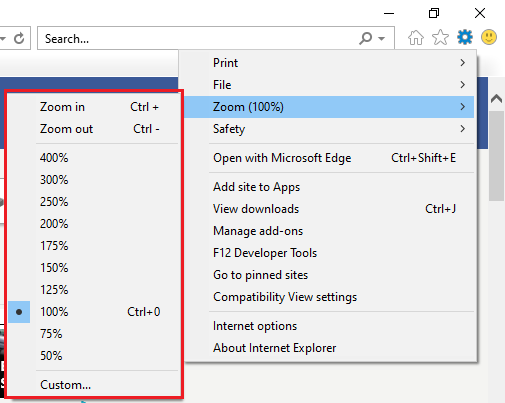This screenshot has height=403, width=505.
Task: Restore down the browser window
Action: 434,13
